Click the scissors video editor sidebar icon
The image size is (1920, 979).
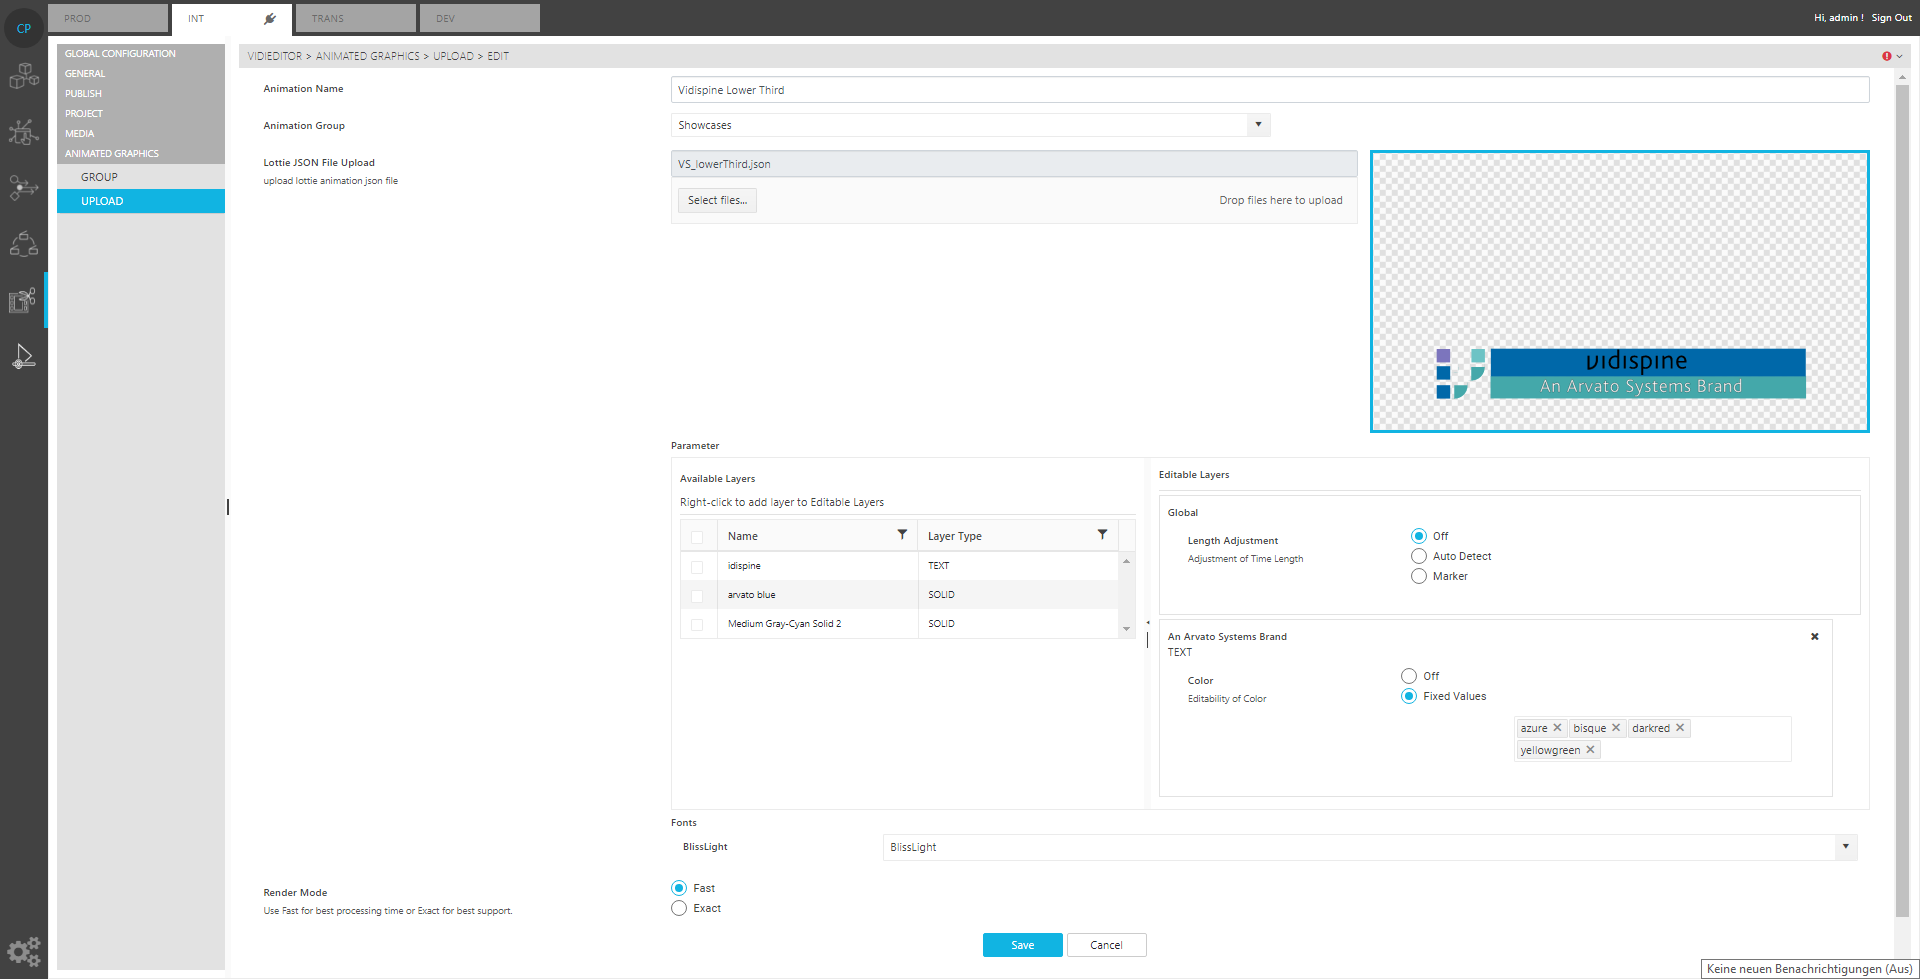(23, 300)
